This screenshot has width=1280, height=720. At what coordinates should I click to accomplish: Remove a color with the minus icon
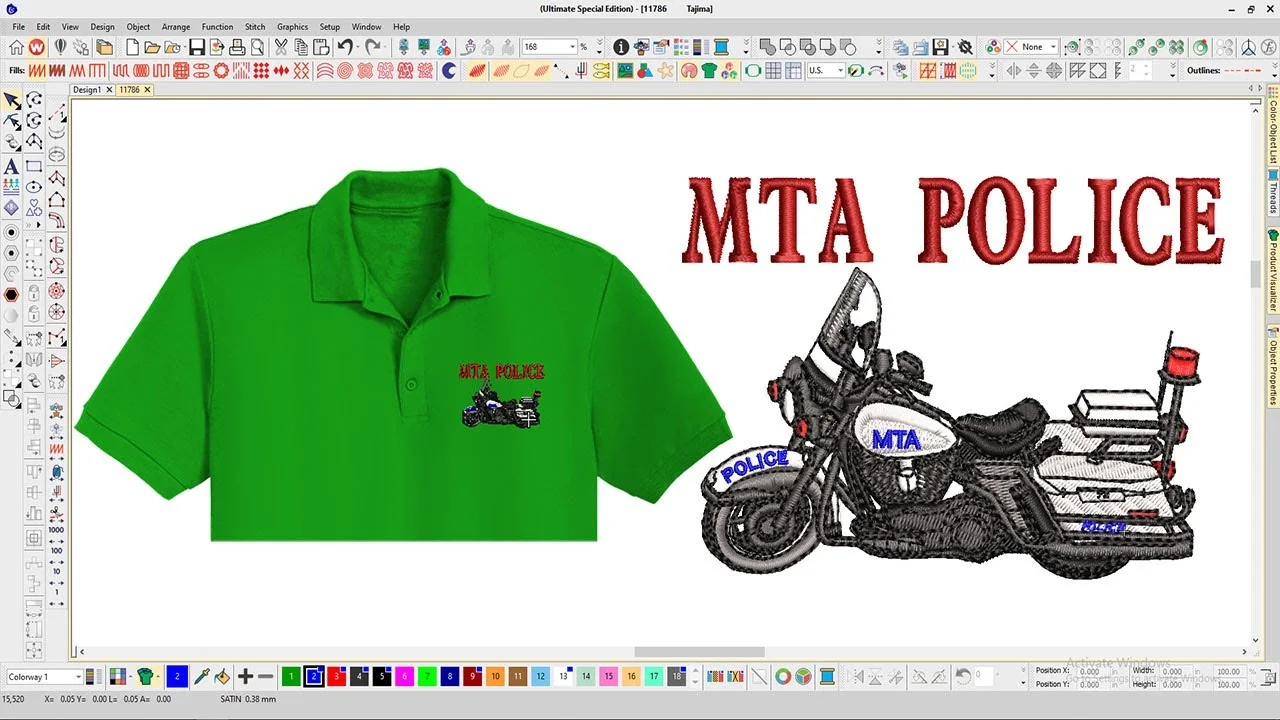(266, 677)
